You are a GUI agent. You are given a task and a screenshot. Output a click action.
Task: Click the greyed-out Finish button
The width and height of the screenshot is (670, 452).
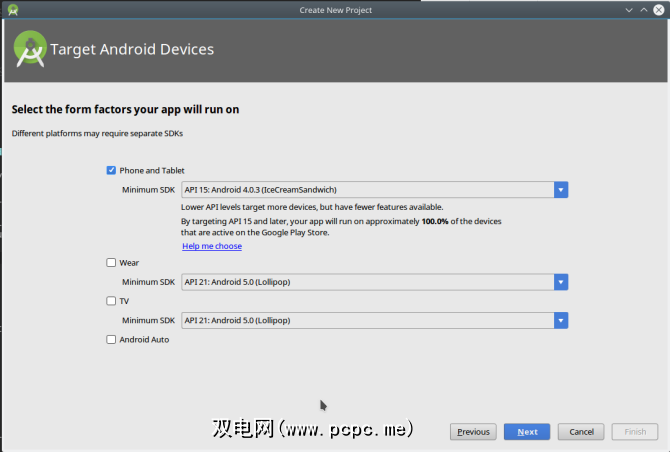[635, 432]
